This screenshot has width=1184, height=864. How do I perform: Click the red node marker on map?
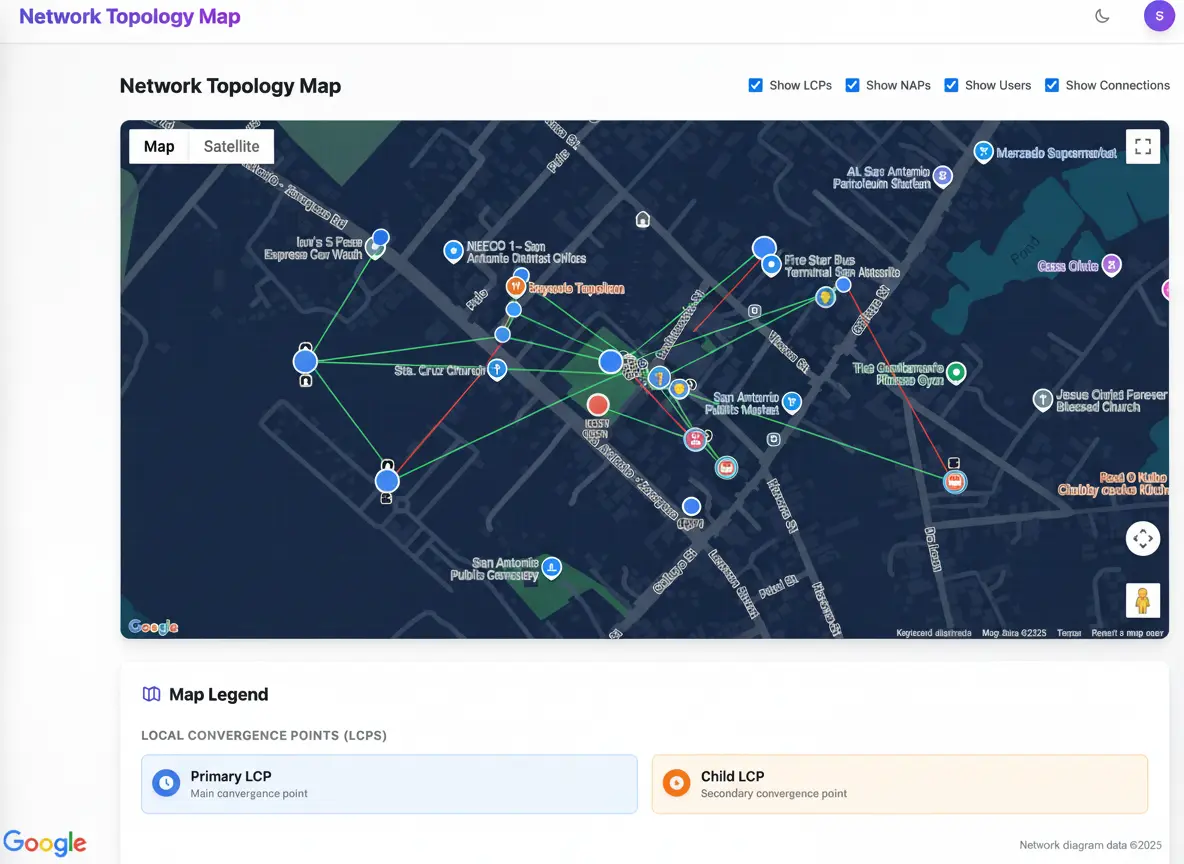pos(598,405)
